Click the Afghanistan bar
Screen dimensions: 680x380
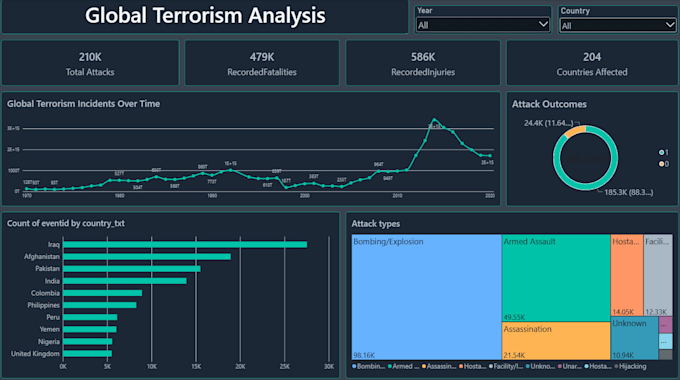[147, 257]
